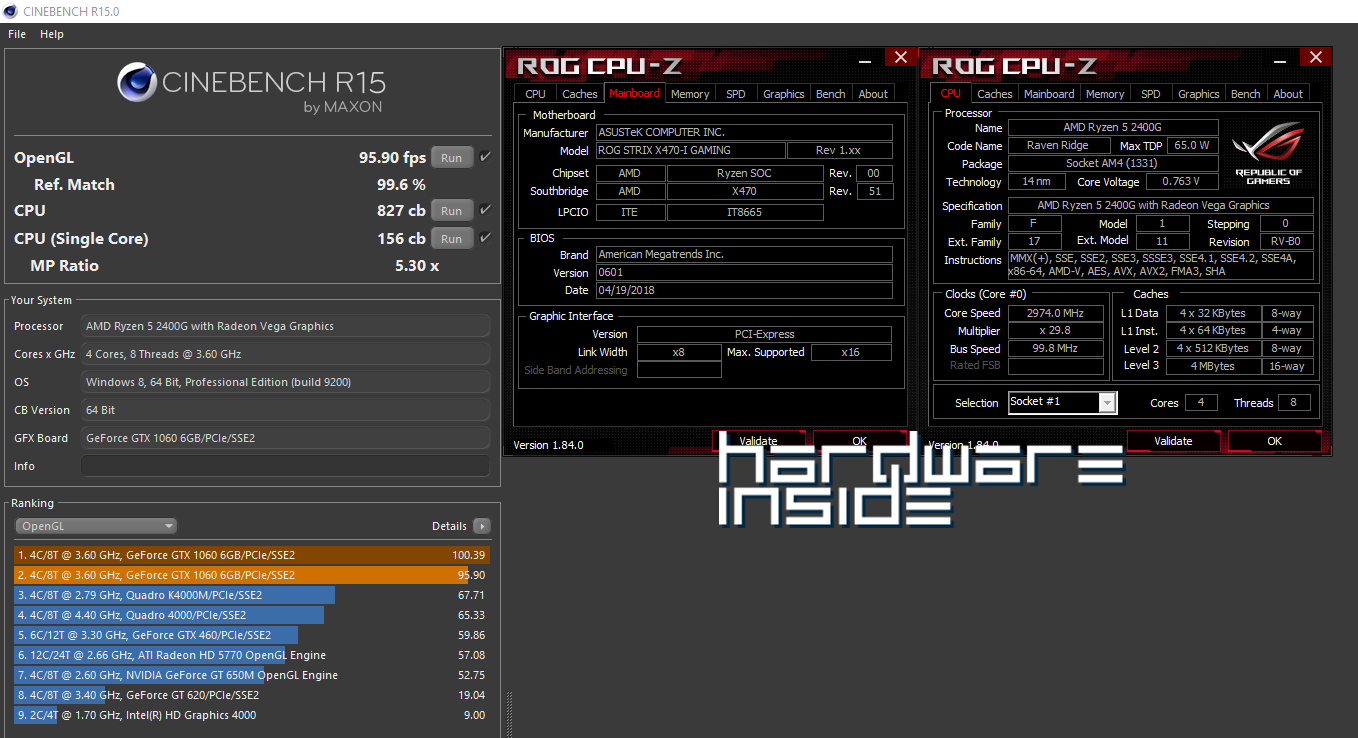The height and width of the screenshot is (738, 1358).
Task: Toggle the CPU Single Core checkbox
Action: [x=485, y=238]
